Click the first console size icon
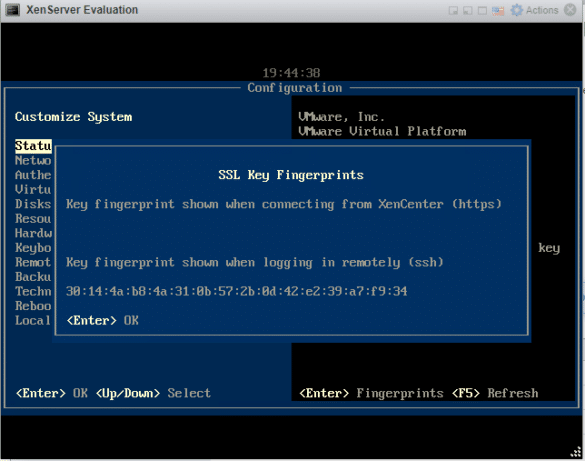This screenshot has width=585, height=461. point(453,10)
